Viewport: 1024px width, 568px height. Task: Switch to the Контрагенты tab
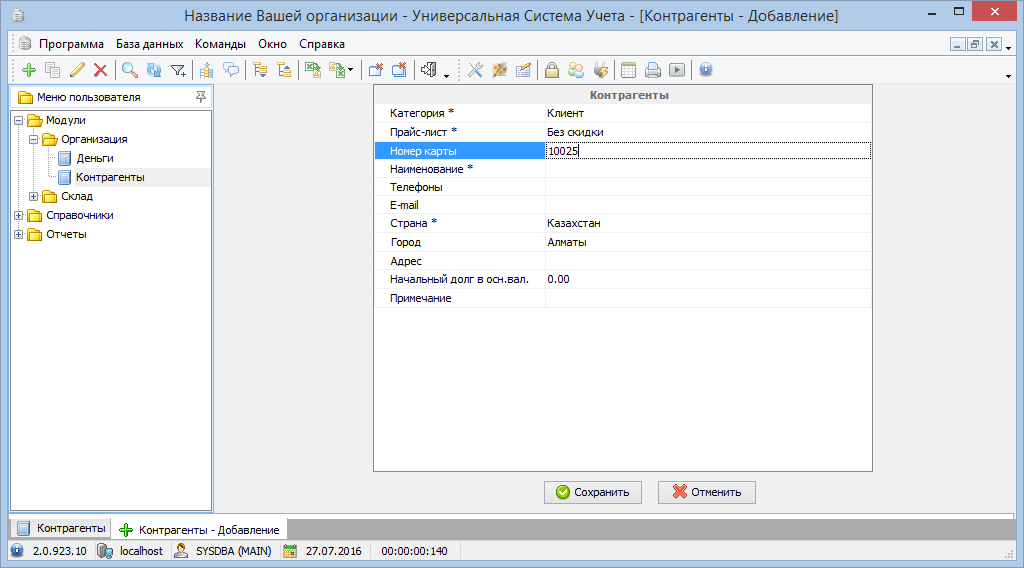coord(61,528)
